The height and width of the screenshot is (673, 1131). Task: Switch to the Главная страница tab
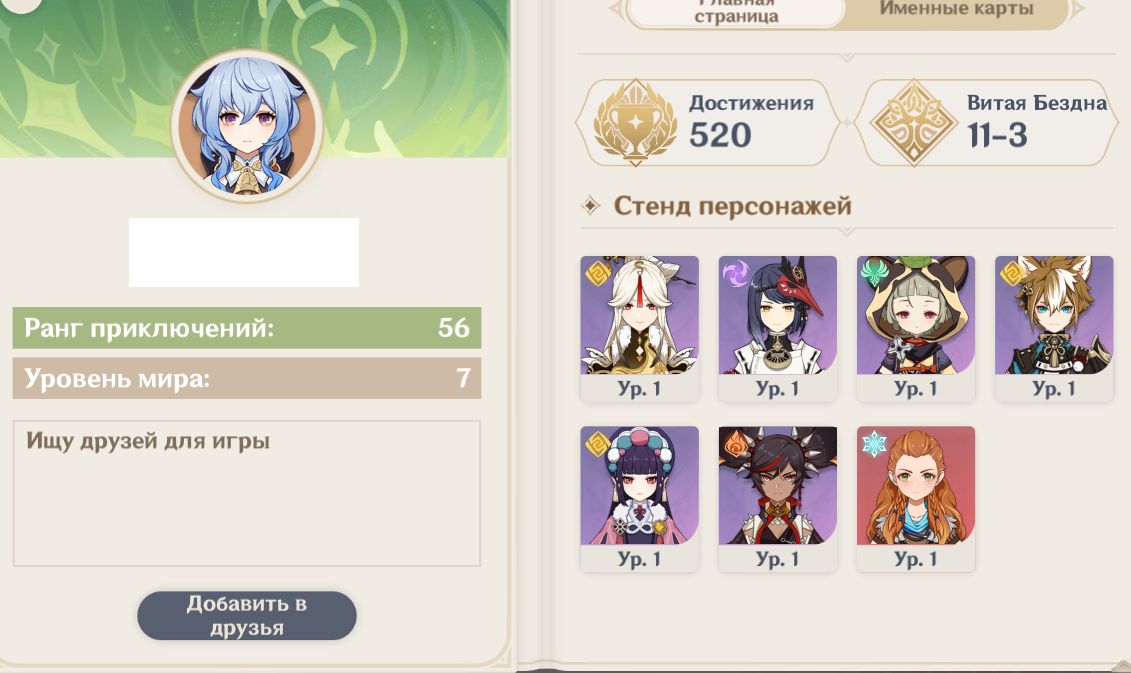pyautogui.click(x=736, y=12)
